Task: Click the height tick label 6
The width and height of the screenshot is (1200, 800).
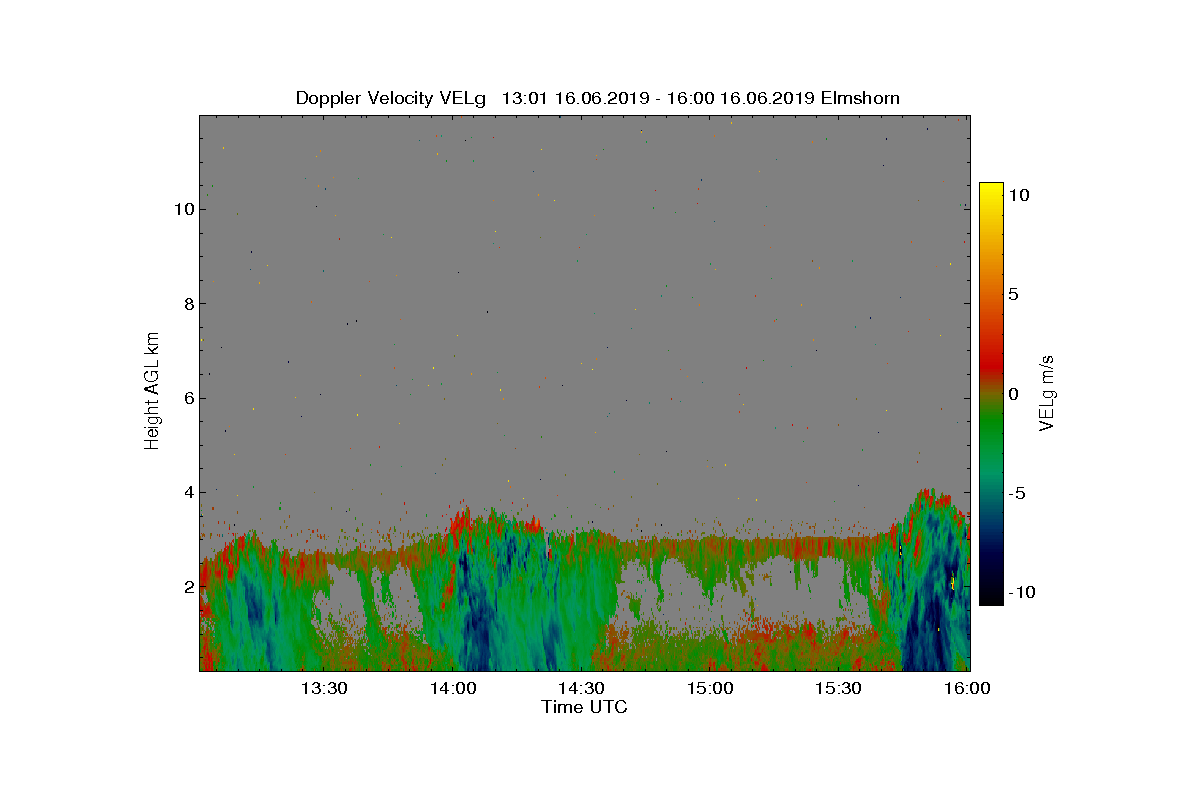Action: coord(187,398)
